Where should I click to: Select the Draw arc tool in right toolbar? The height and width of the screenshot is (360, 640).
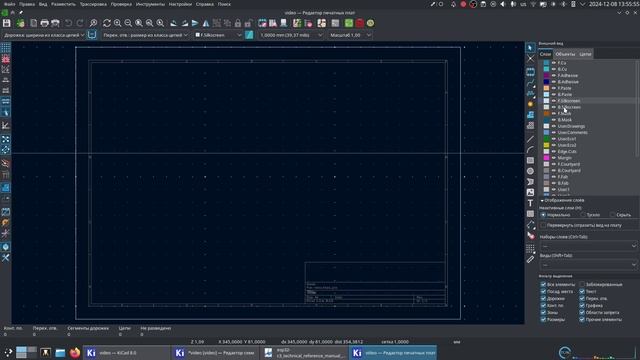tap(530, 150)
